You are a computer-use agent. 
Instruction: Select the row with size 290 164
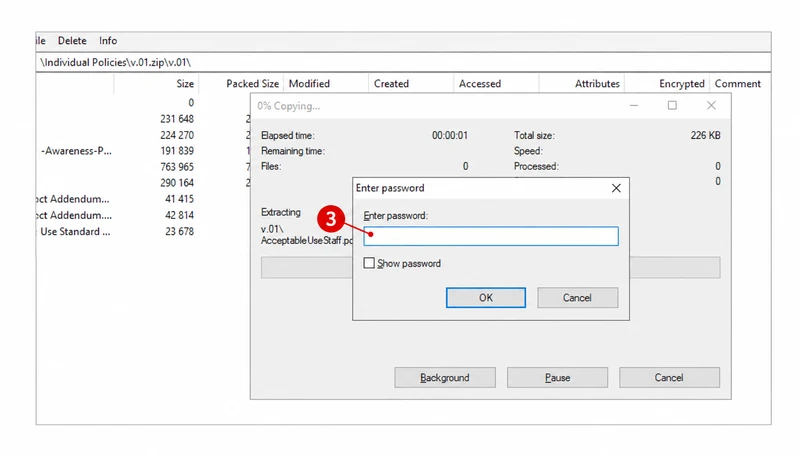tap(143, 183)
